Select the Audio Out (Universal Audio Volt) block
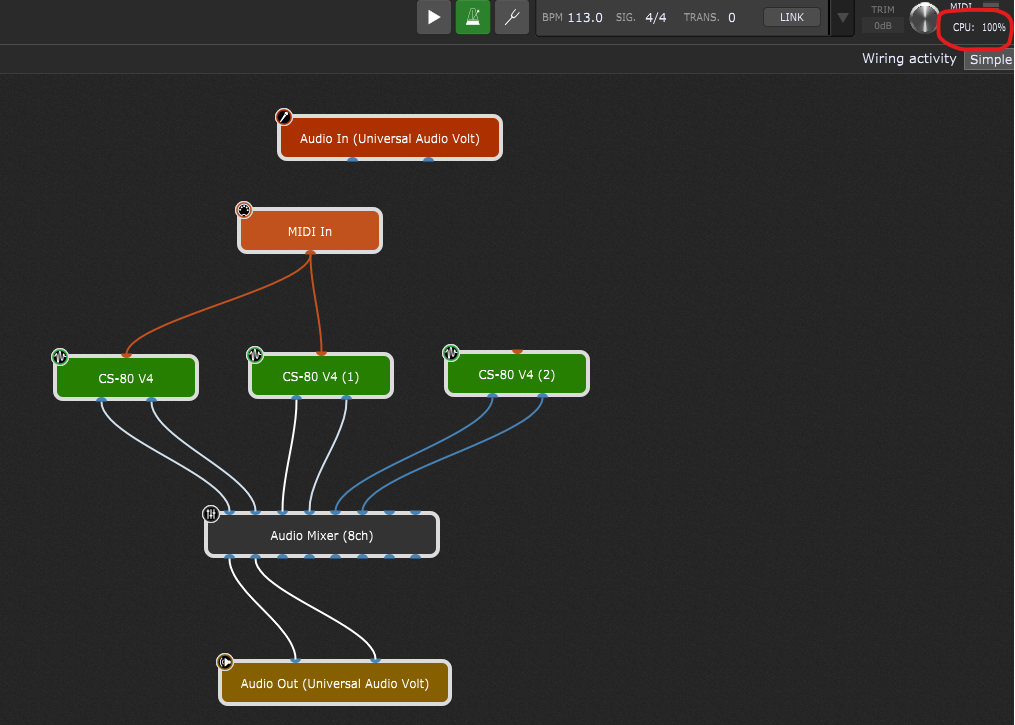This screenshot has width=1015, height=725. point(335,683)
